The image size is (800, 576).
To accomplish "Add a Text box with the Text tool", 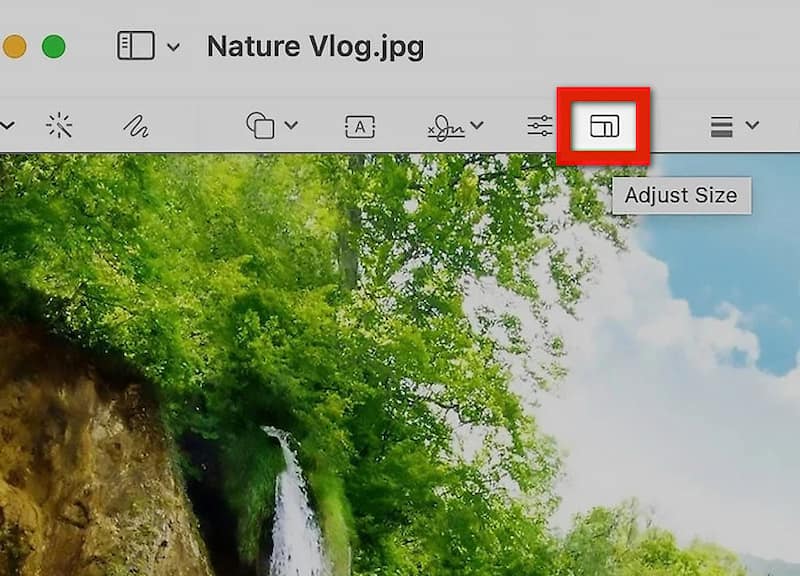I will 360,127.
